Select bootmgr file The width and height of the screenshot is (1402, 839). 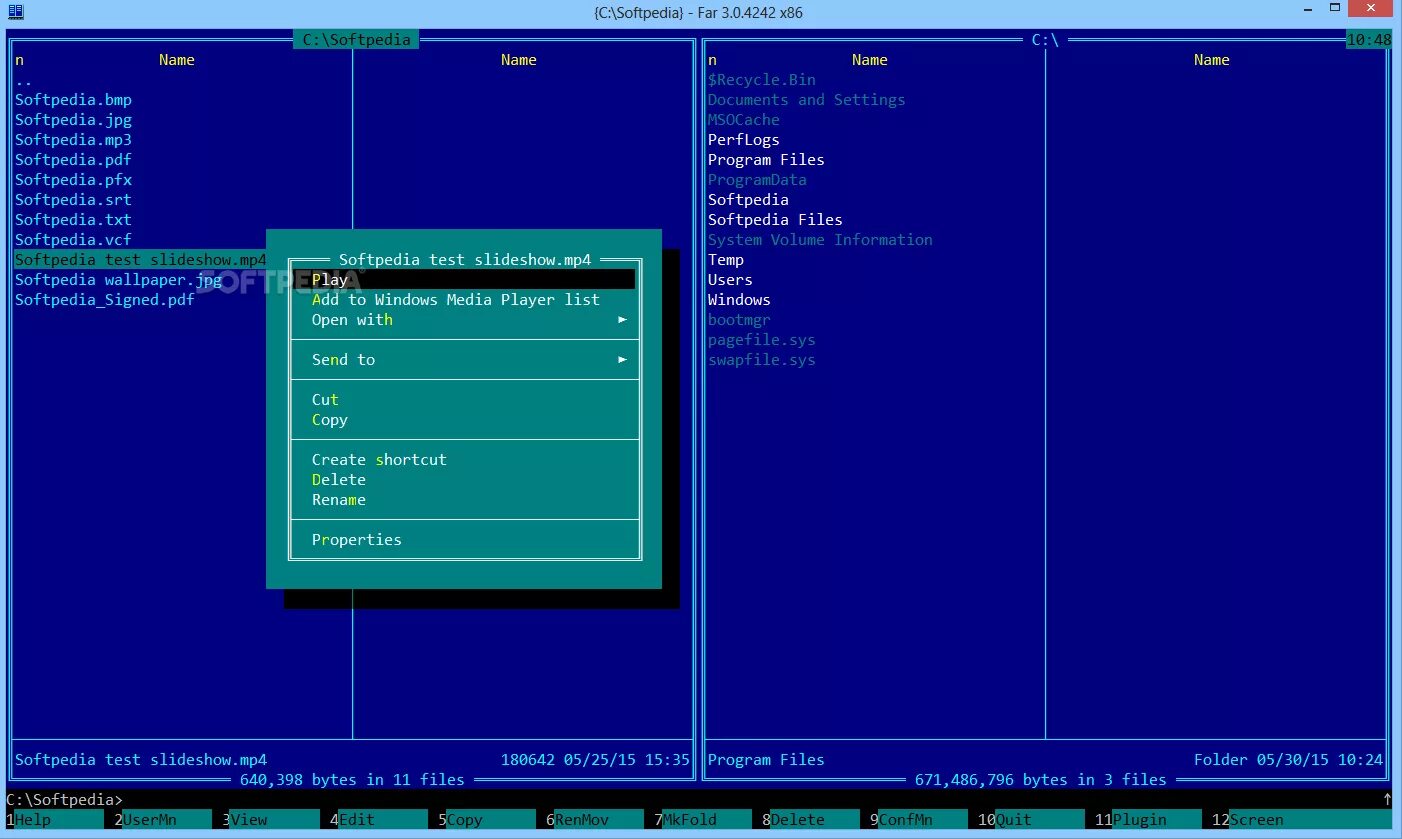[x=739, y=320]
